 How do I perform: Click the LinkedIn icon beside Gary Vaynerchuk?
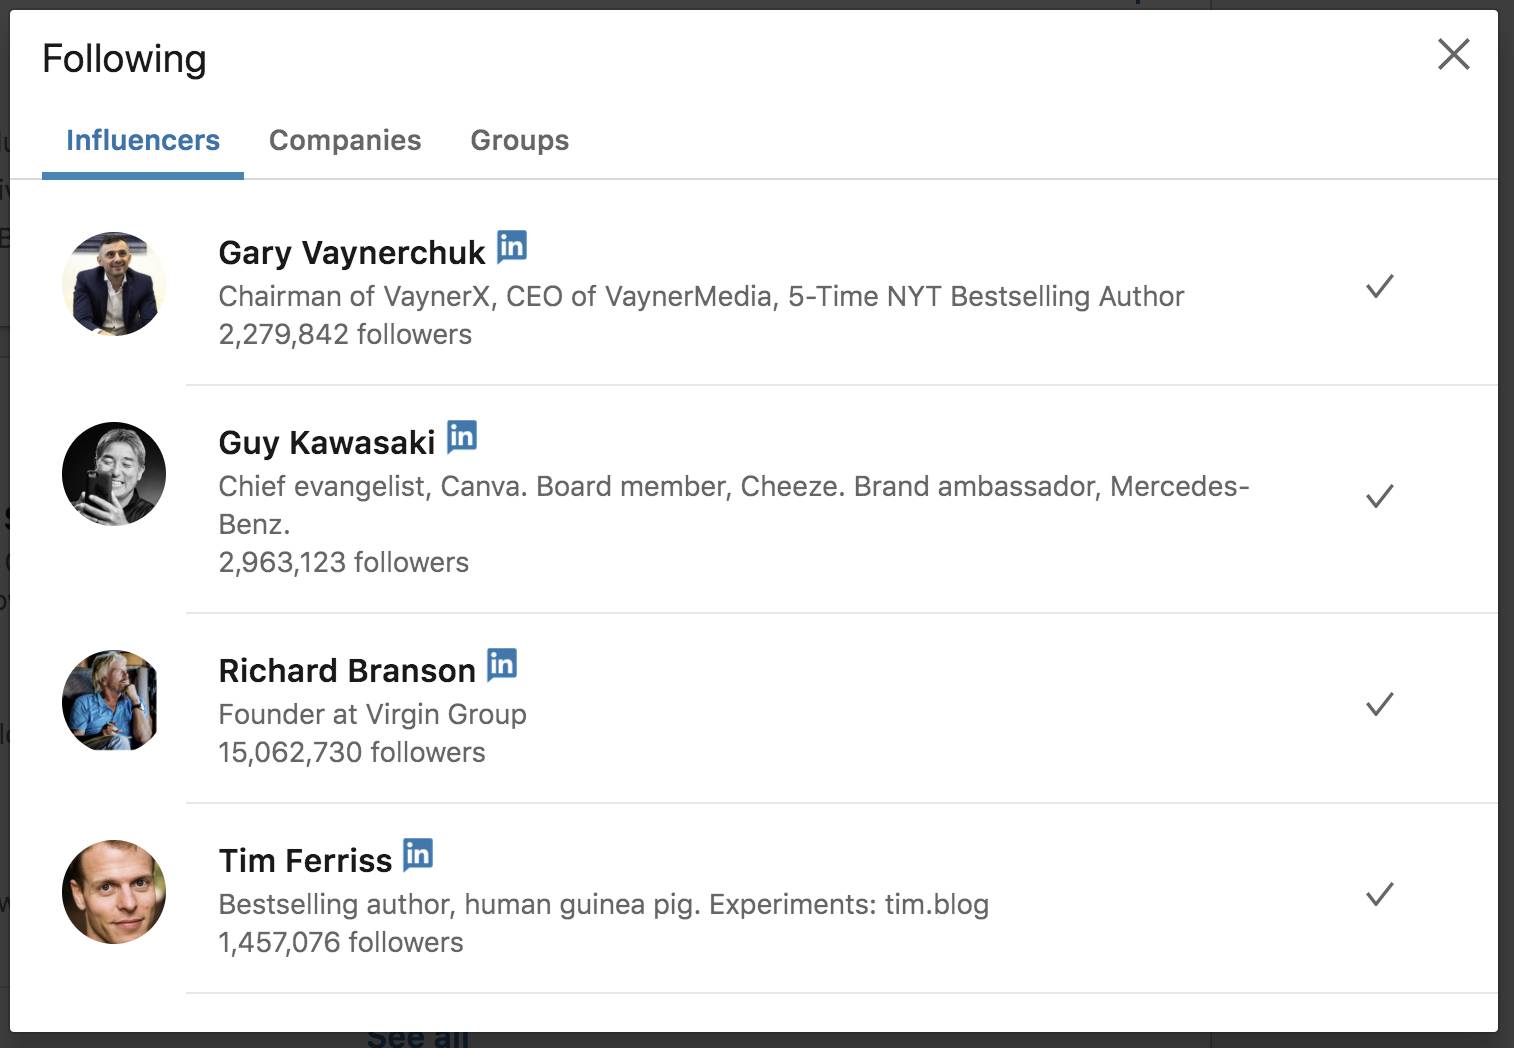(x=513, y=248)
